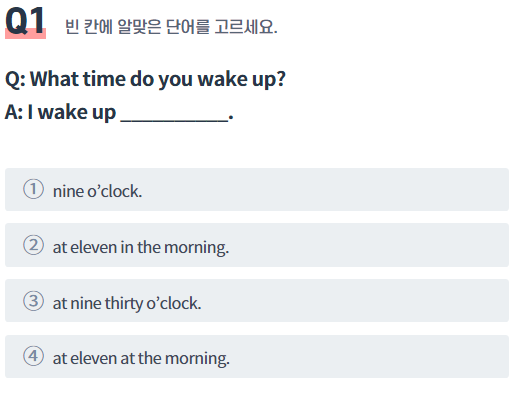Click the "Q:" label before the question

pyautogui.click(x=15, y=80)
